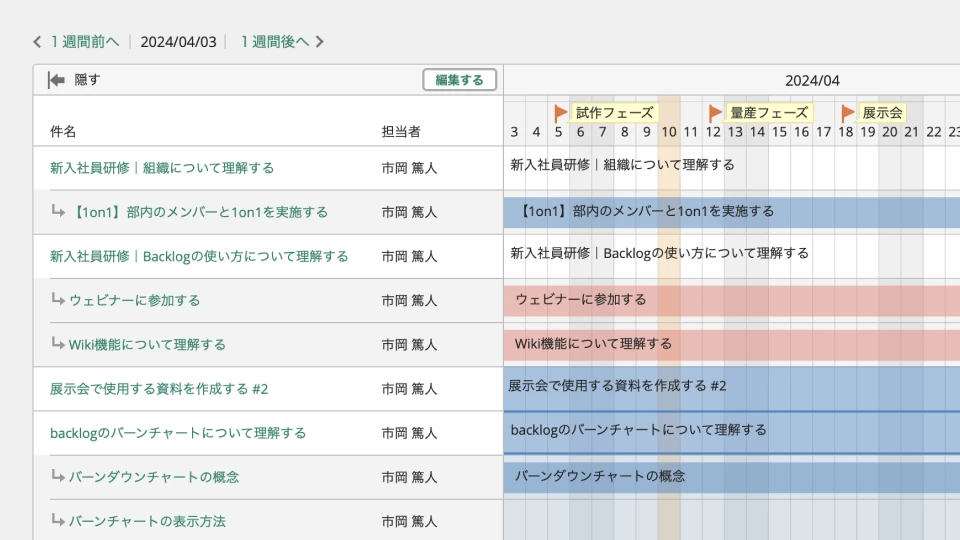The width and height of the screenshot is (960, 540).
Task: Click the 展示会 milestone flag icon
Action: (x=847, y=113)
